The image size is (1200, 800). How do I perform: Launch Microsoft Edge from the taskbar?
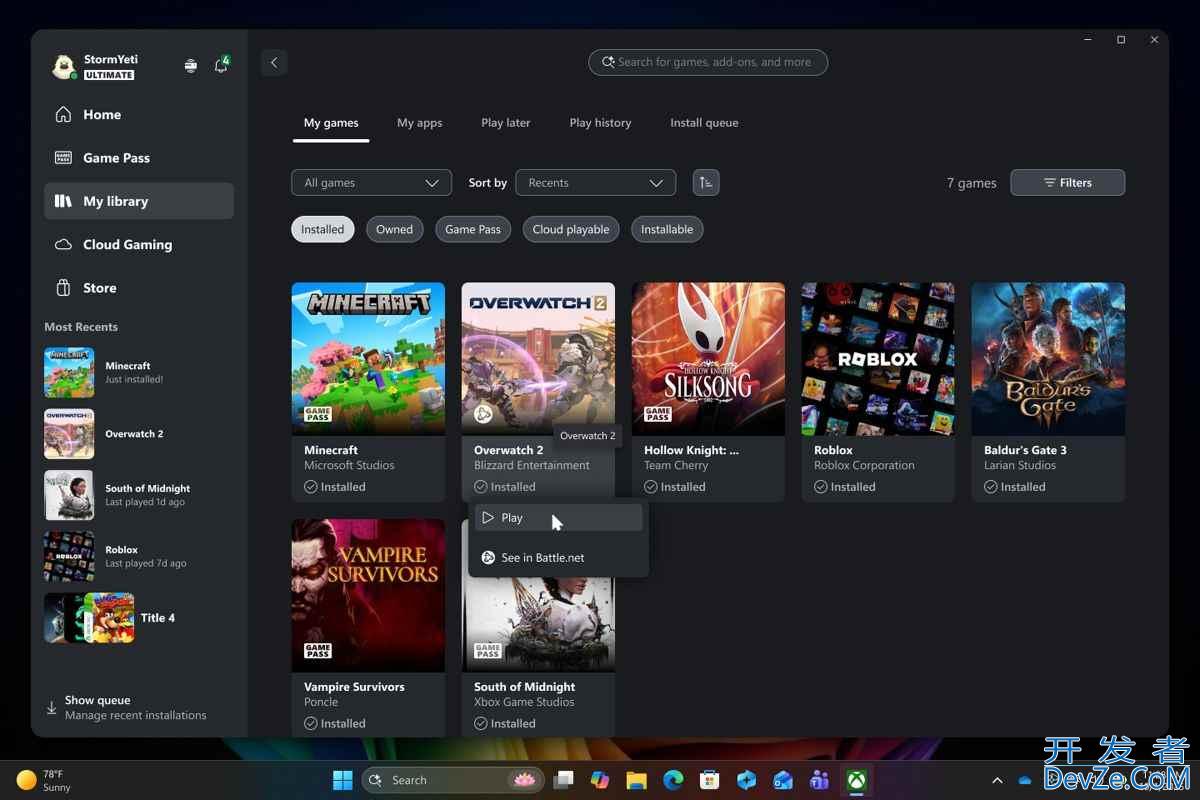pos(673,780)
